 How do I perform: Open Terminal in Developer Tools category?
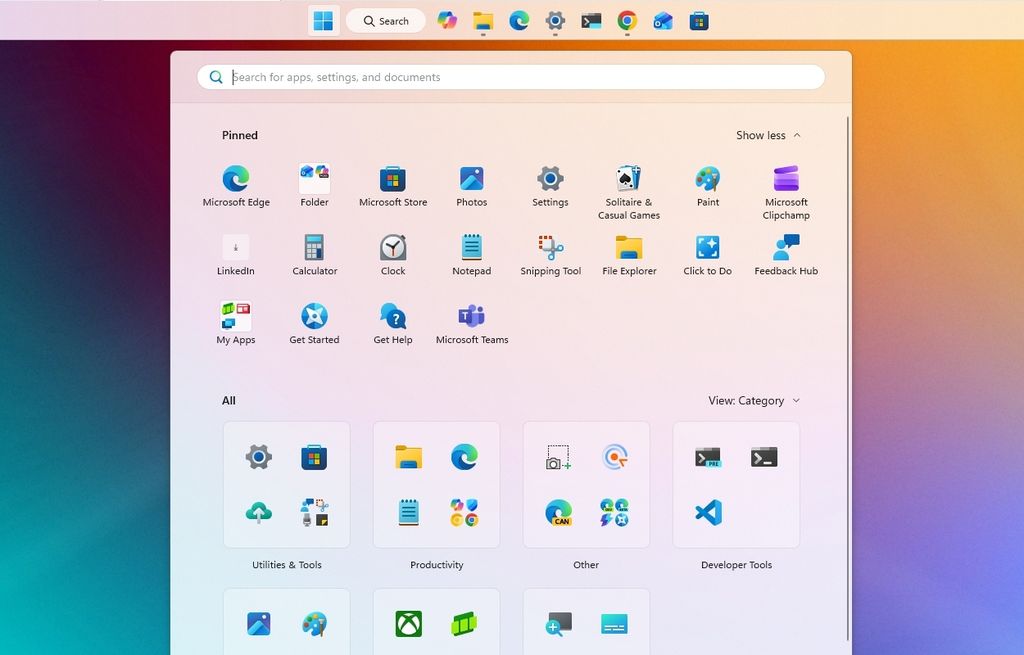(764, 457)
